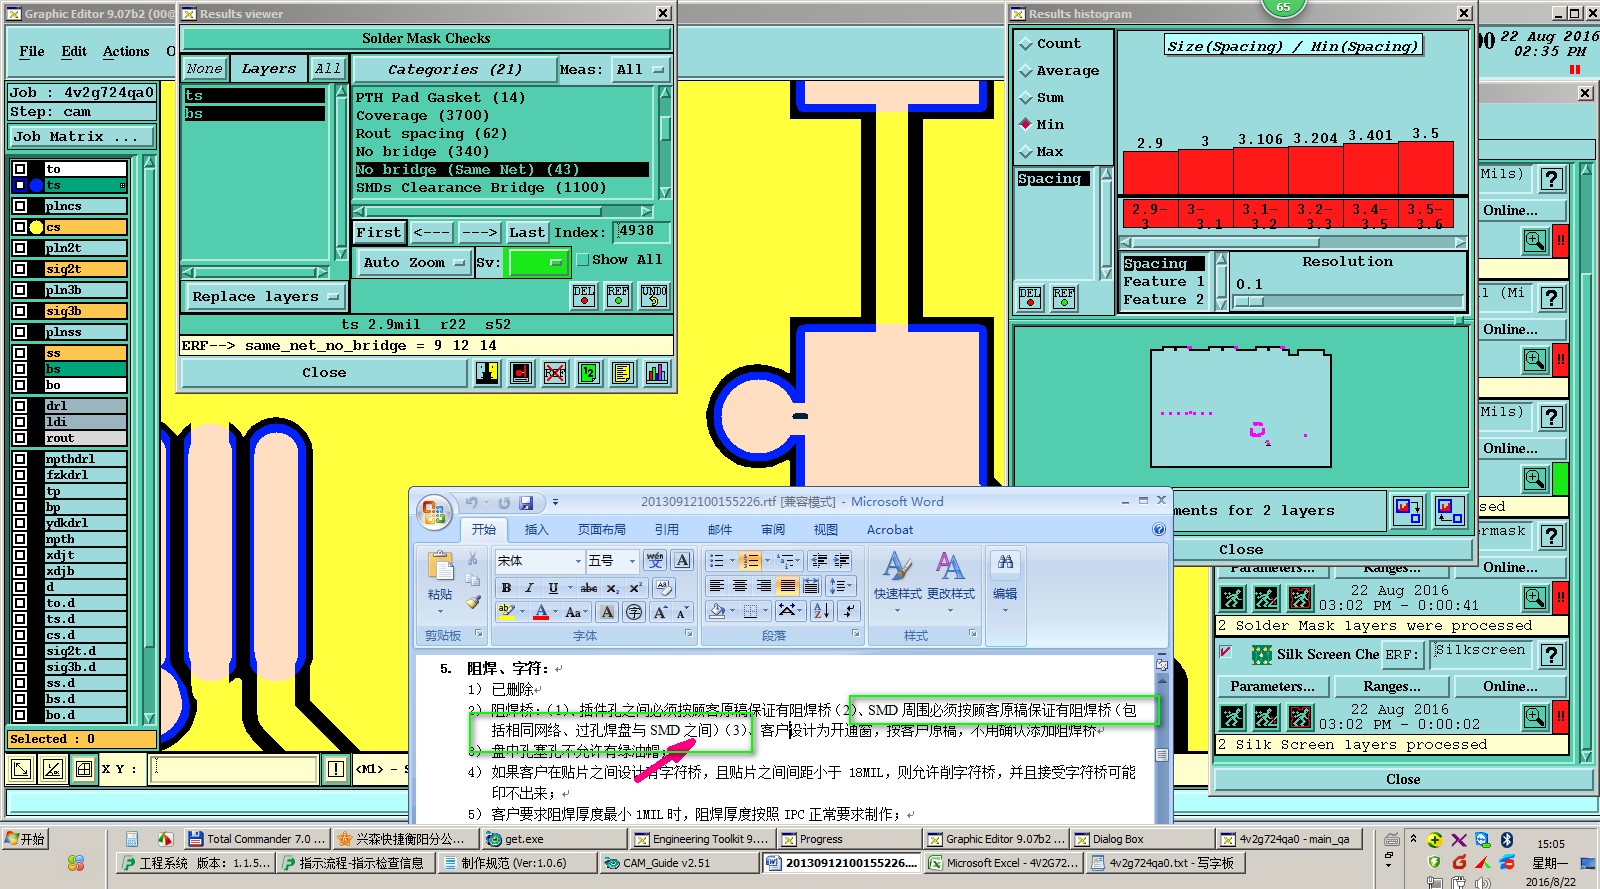Enable the Show All checkbox

[582, 260]
